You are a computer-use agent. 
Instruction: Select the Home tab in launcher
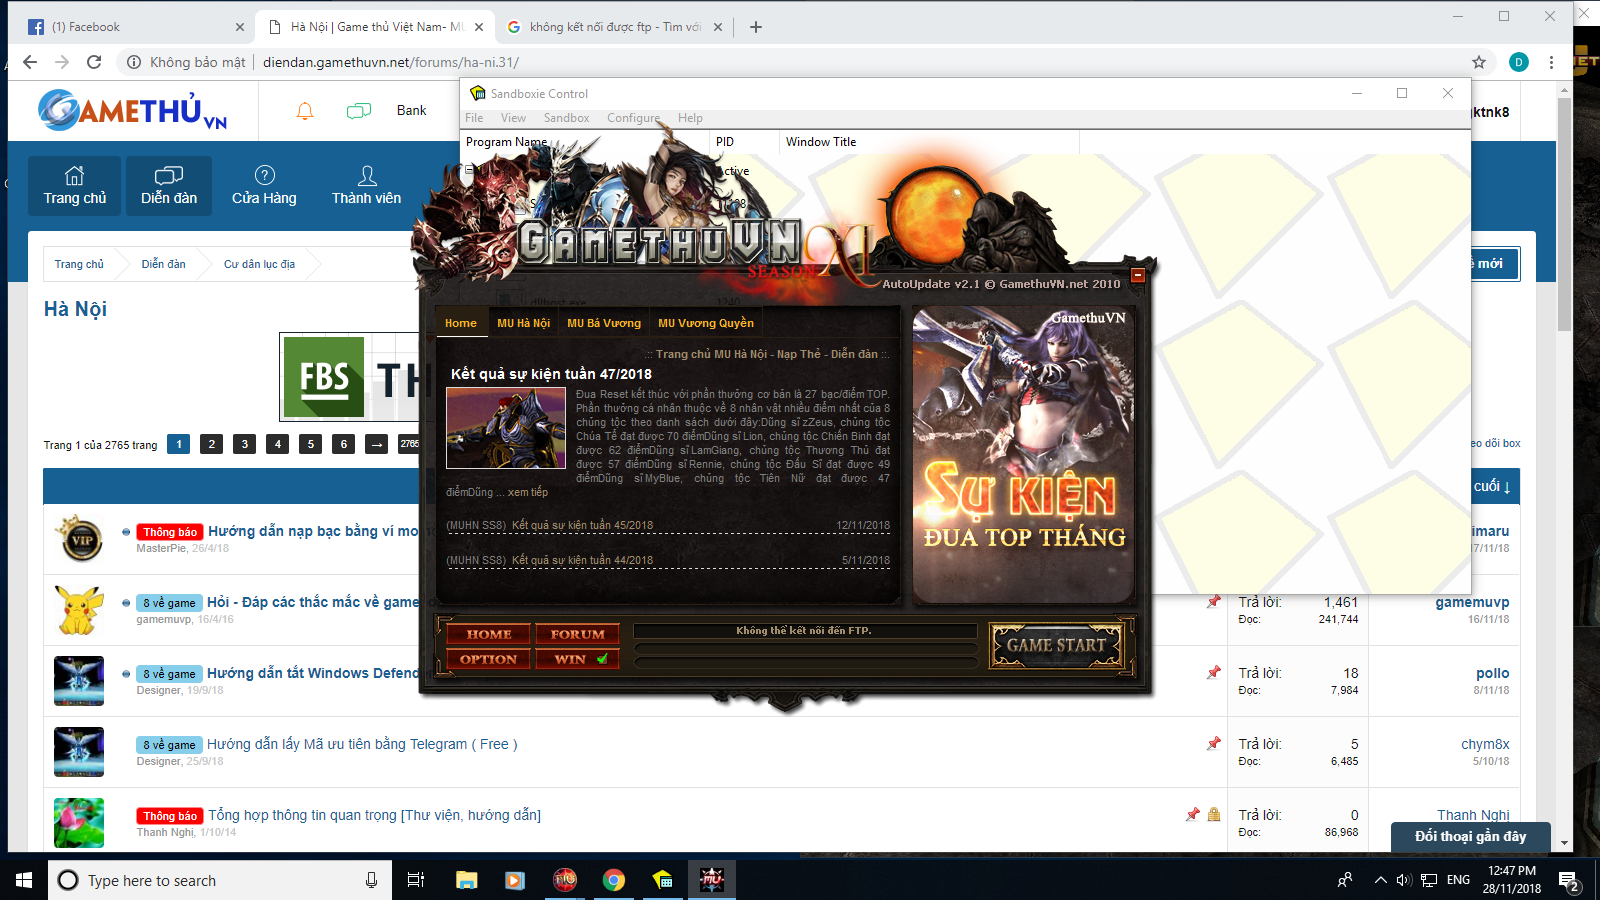click(461, 323)
